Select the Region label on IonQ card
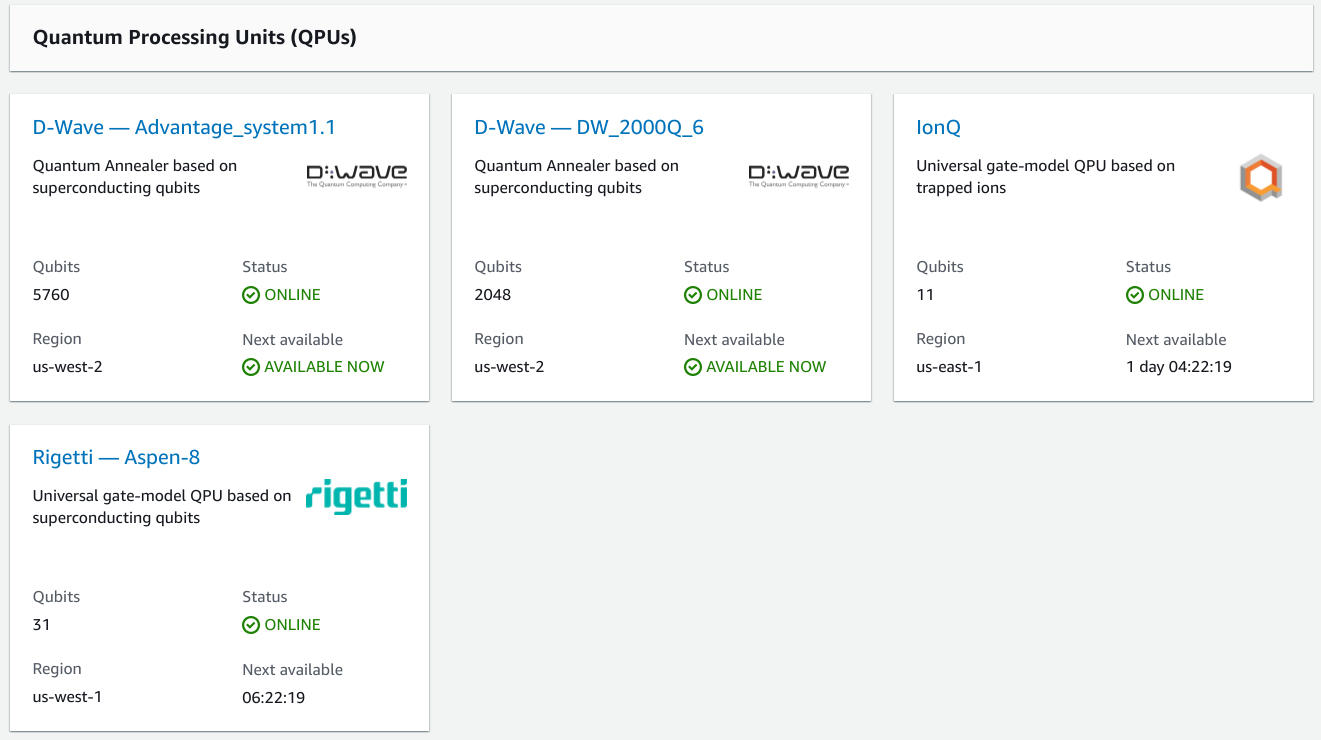 [941, 339]
